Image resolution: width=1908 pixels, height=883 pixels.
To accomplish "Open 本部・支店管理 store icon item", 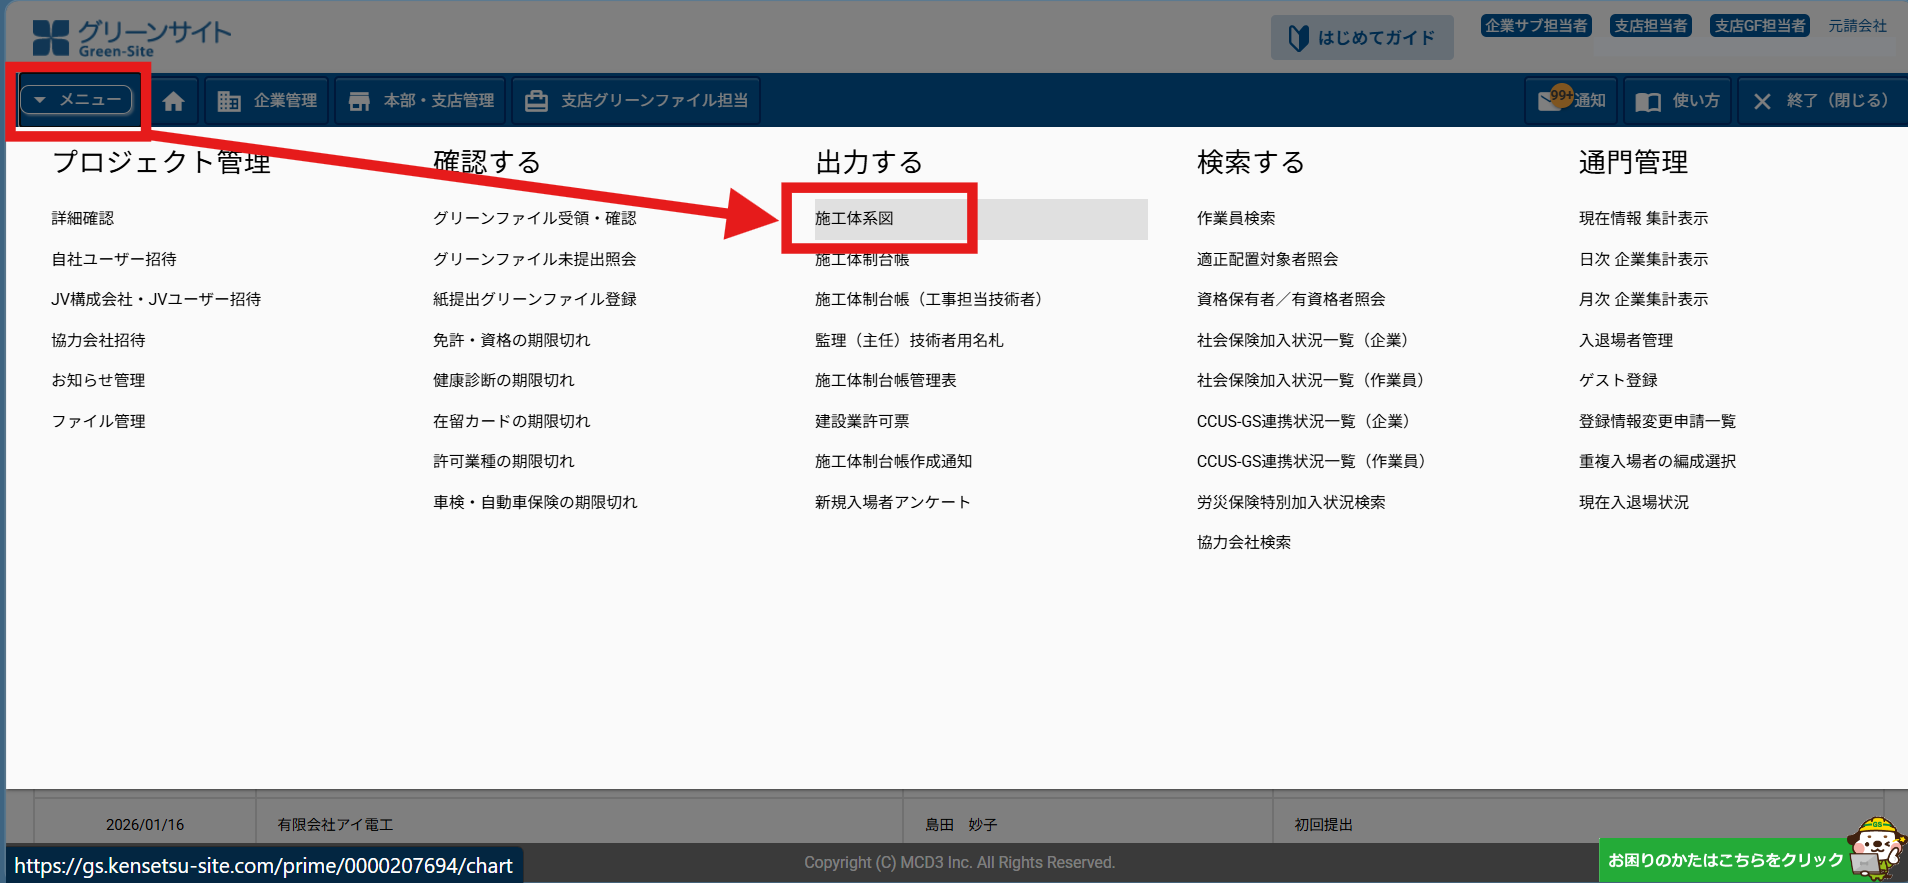I will coord(359,101).
